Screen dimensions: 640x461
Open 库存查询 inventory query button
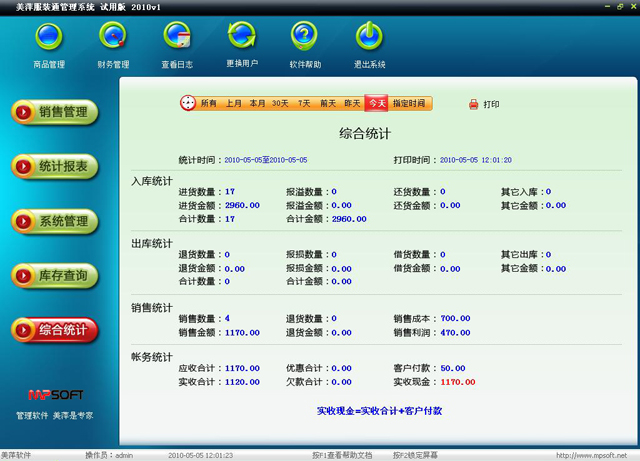[x=56, y=275]
